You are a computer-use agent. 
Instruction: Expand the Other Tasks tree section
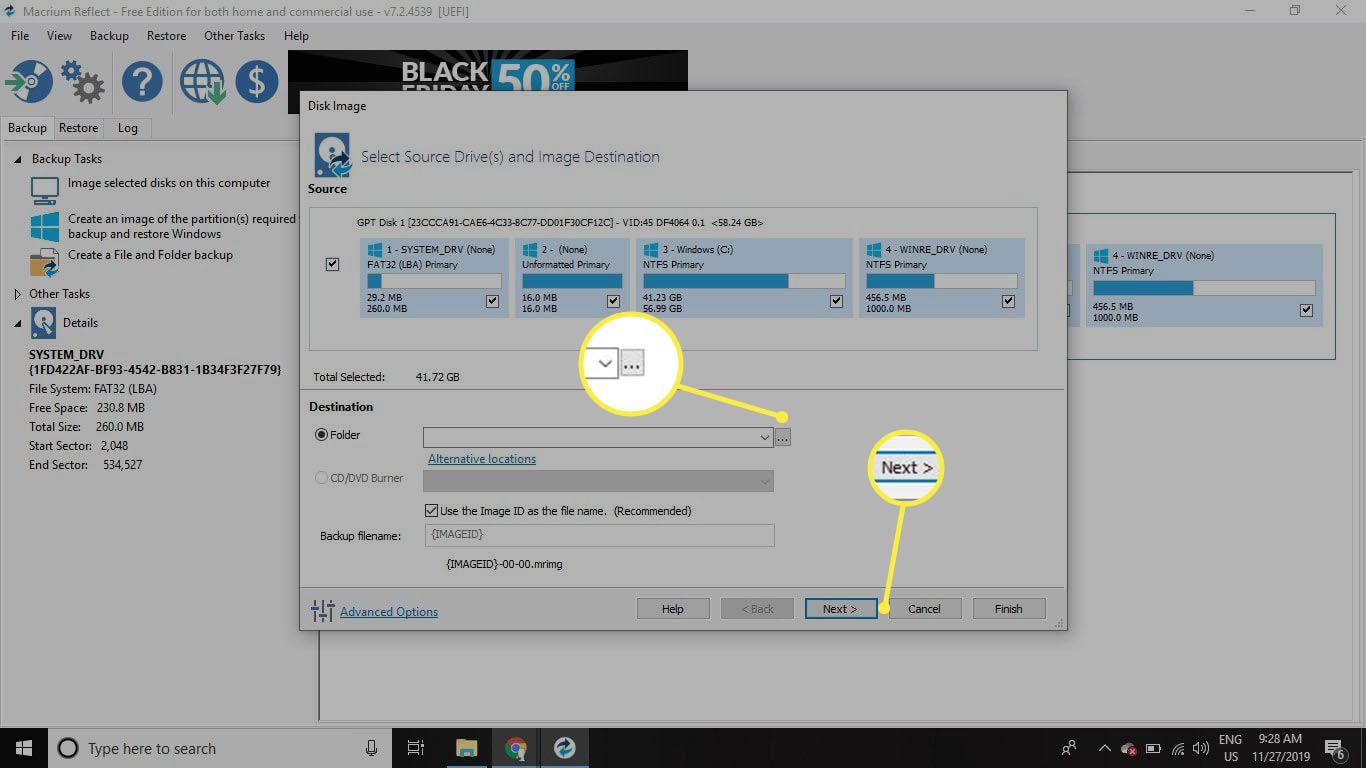17,294
